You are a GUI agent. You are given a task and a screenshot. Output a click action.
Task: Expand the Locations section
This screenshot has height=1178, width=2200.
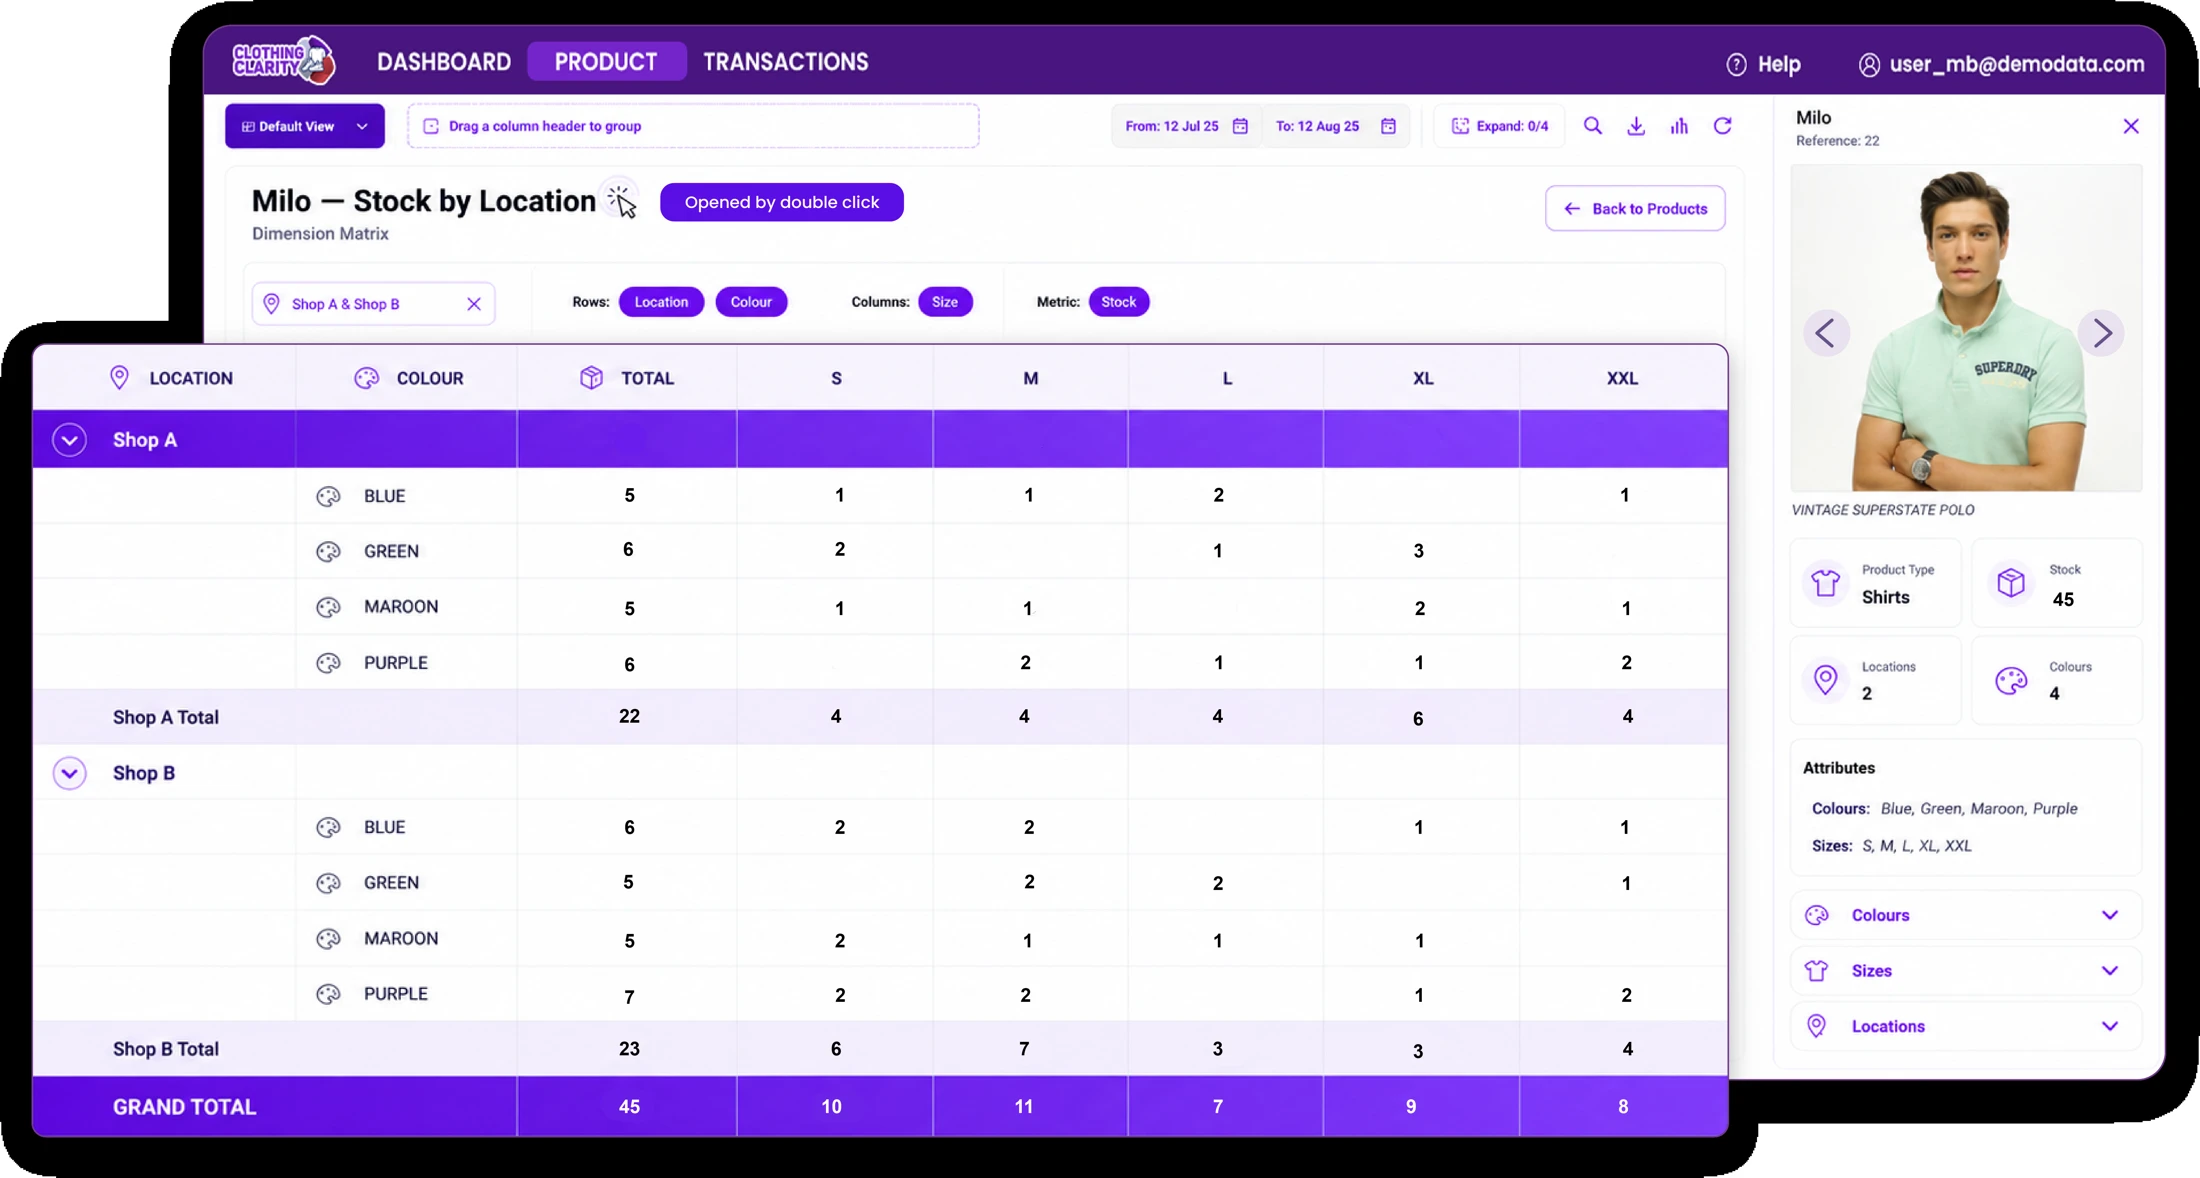[x=1965, y=1026]
